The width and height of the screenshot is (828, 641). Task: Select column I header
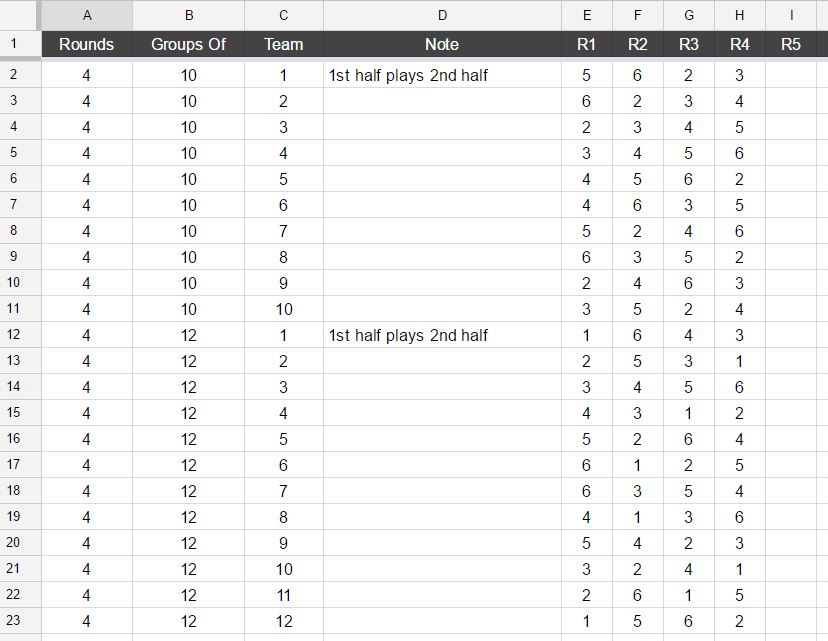(791, 15)
